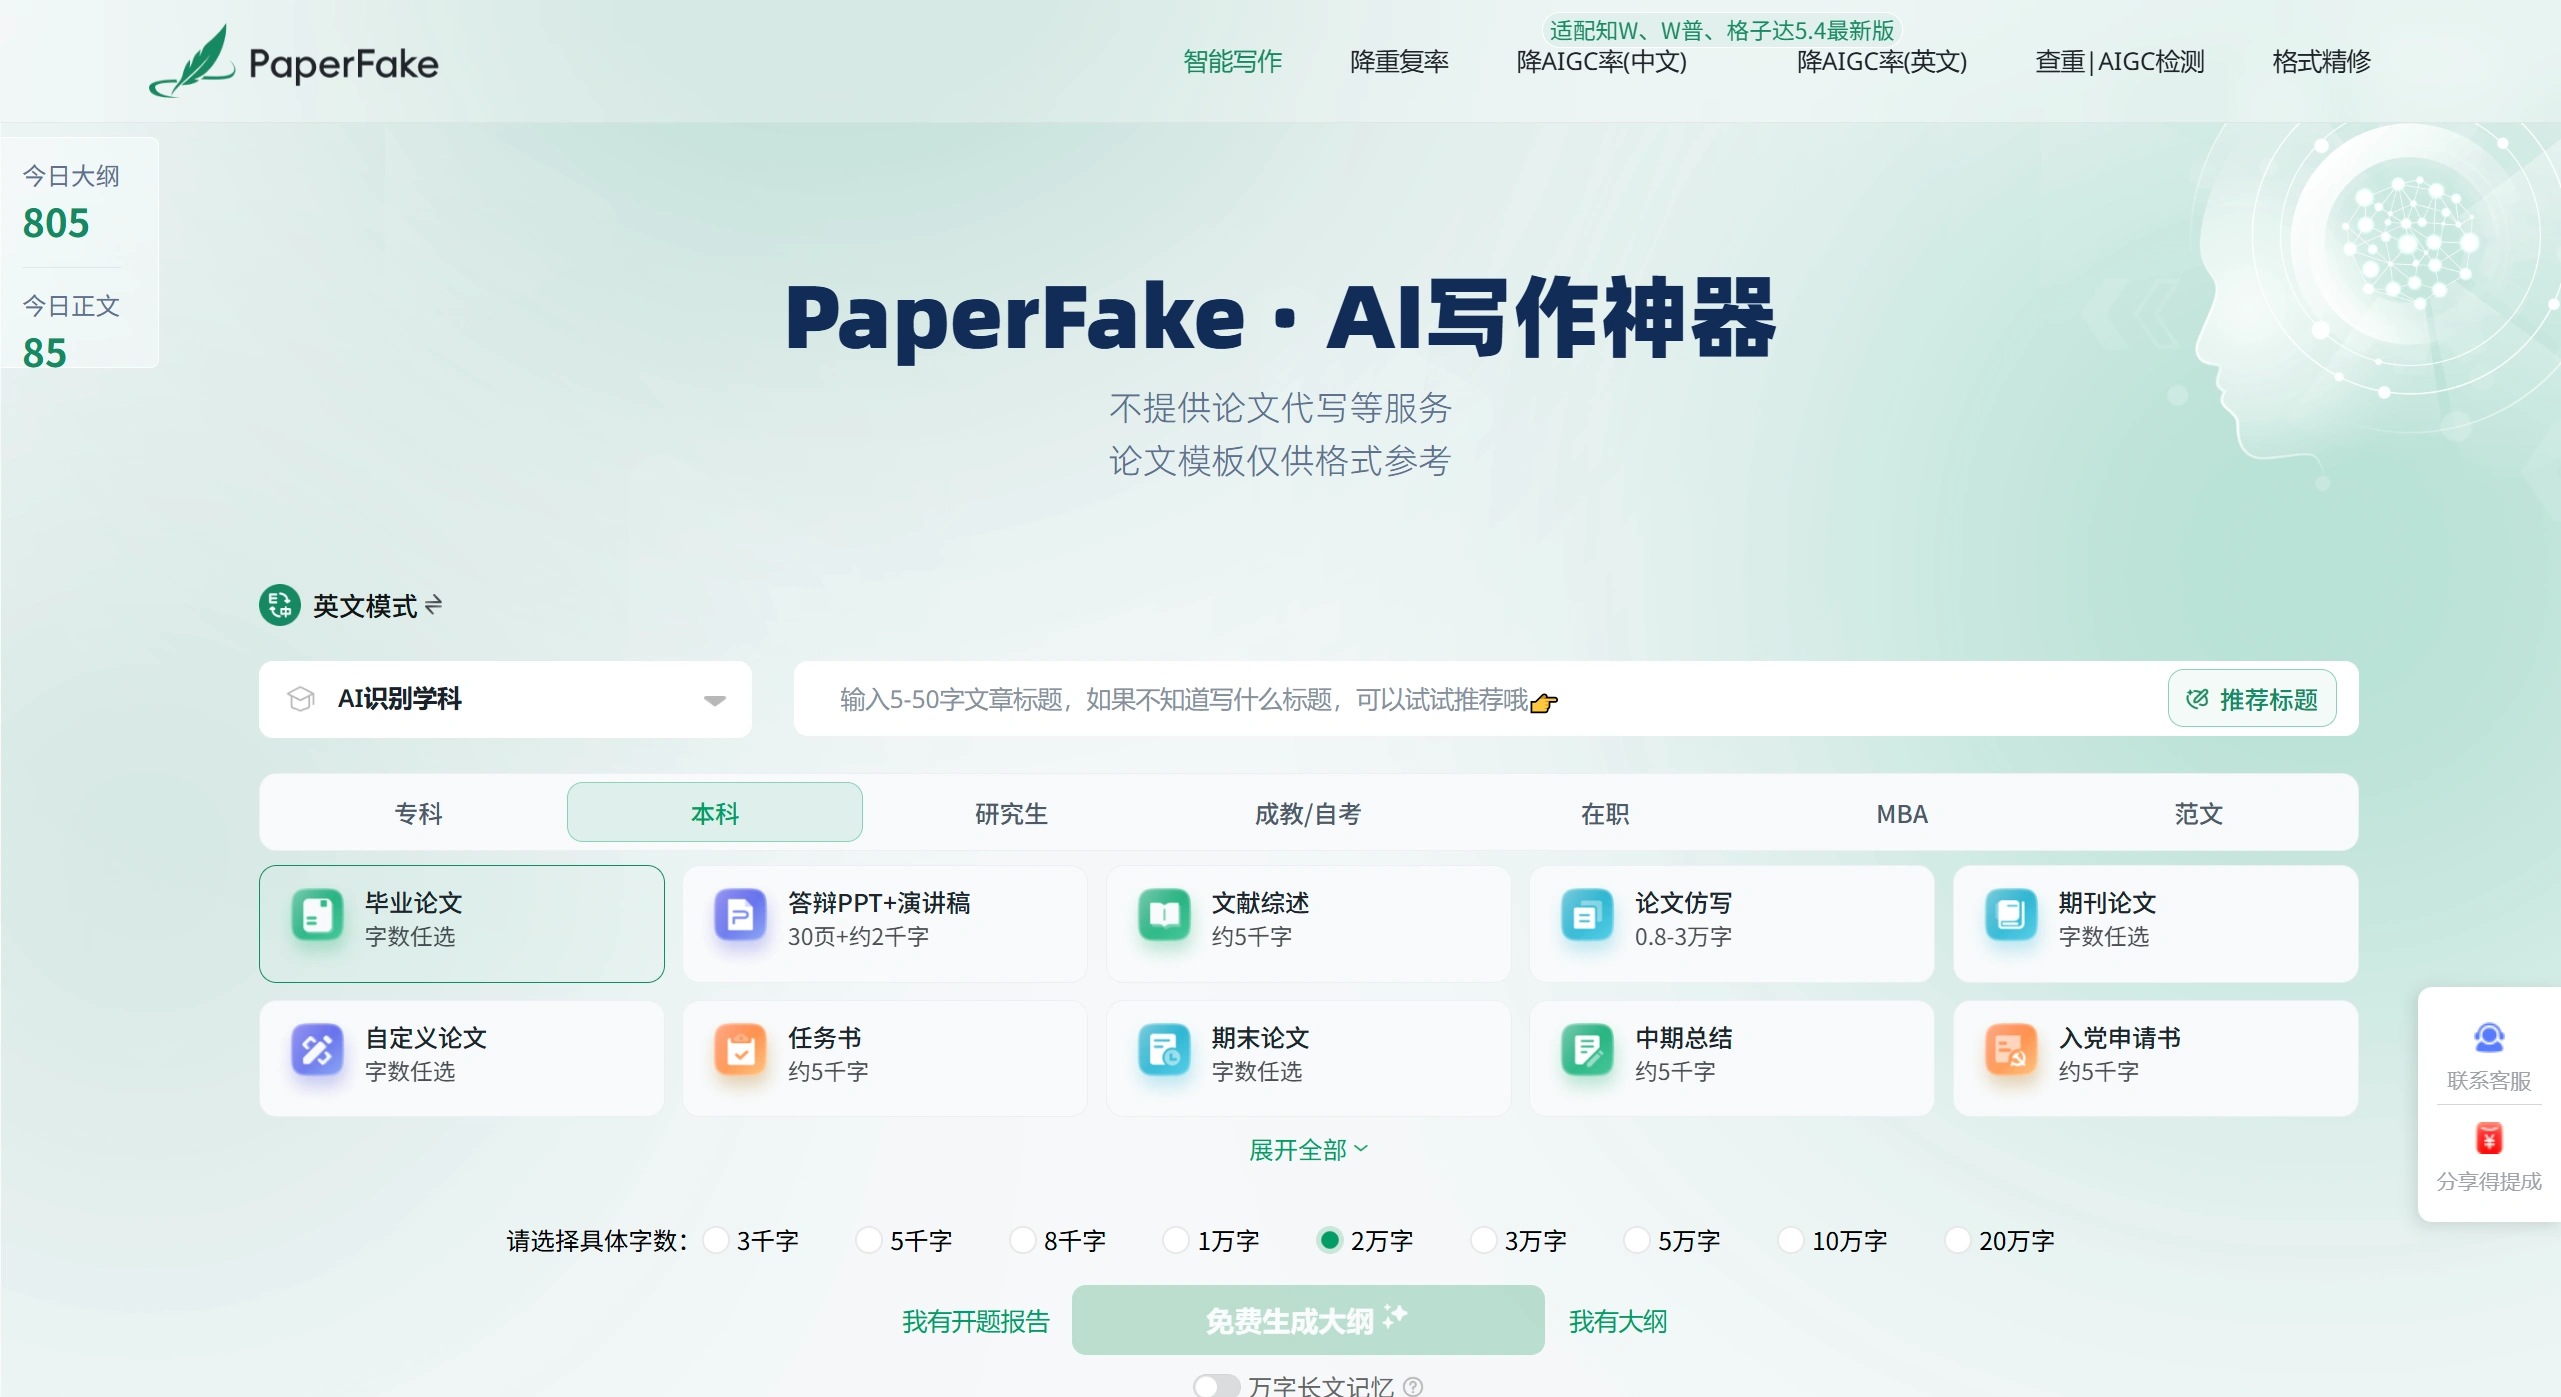The image size is (2561, 1397).
Task: Open 降重复率 in the top navigation
Action: [1399, 62]
